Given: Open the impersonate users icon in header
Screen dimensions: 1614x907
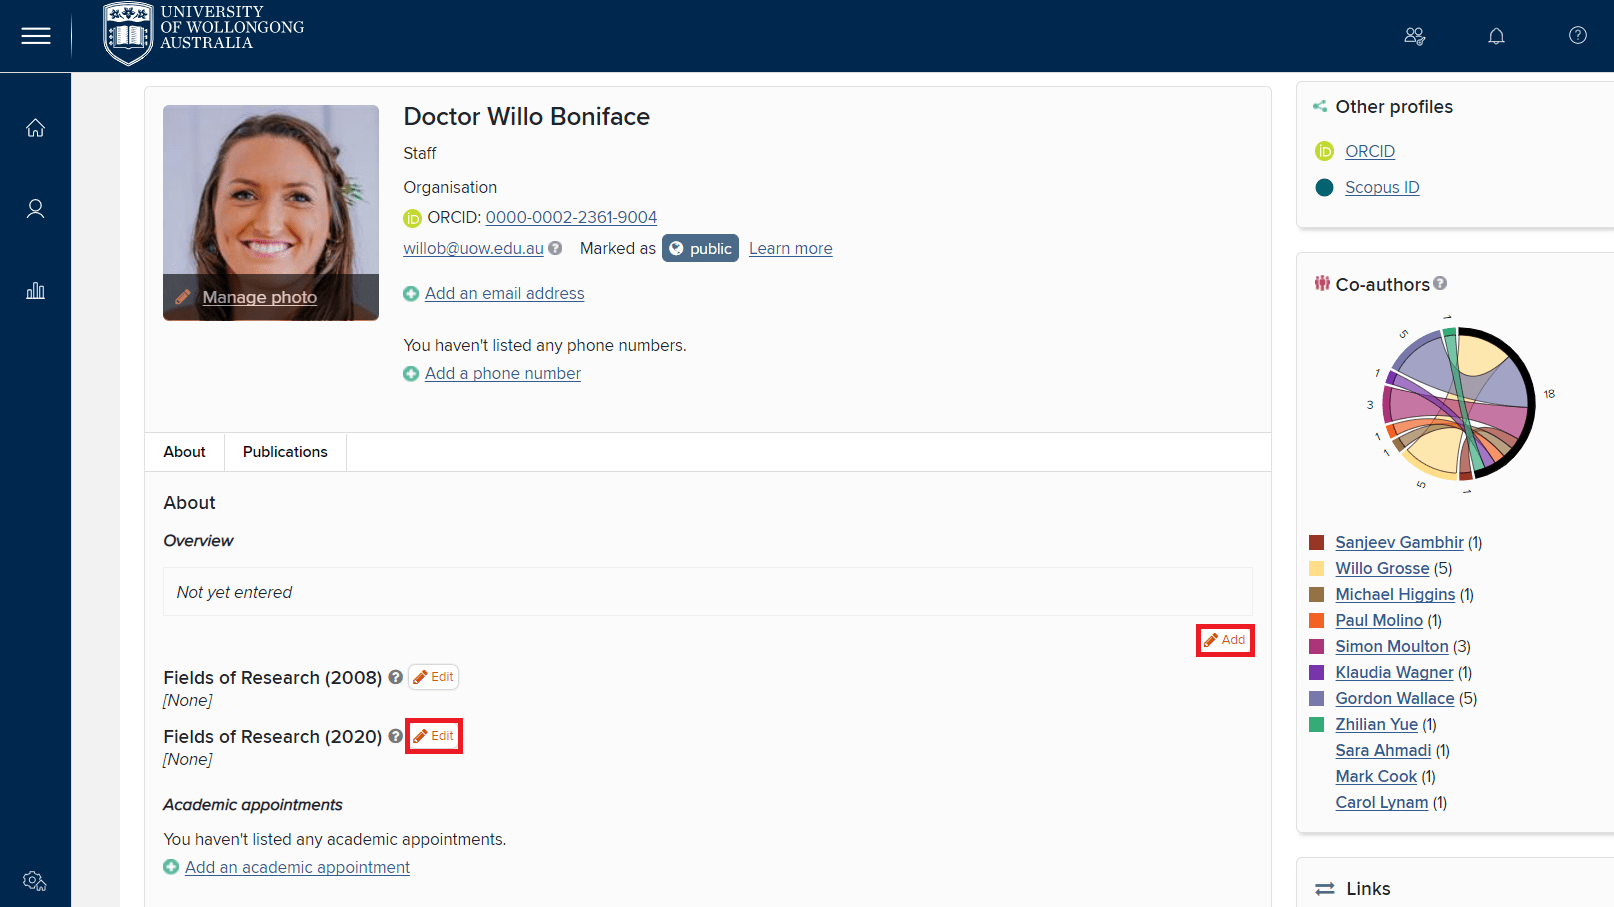Looking at the screenshot, I should pyautogui.click(x=1414, y=36).
